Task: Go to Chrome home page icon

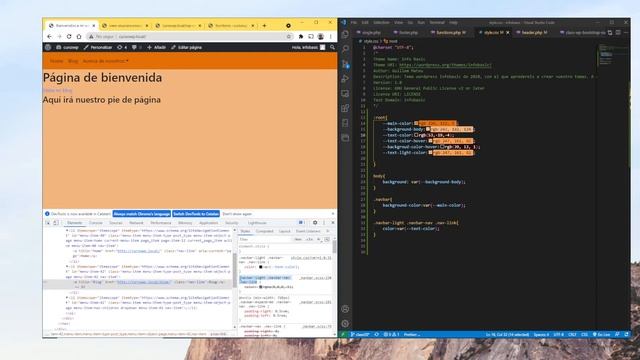Action: [79, 36]
